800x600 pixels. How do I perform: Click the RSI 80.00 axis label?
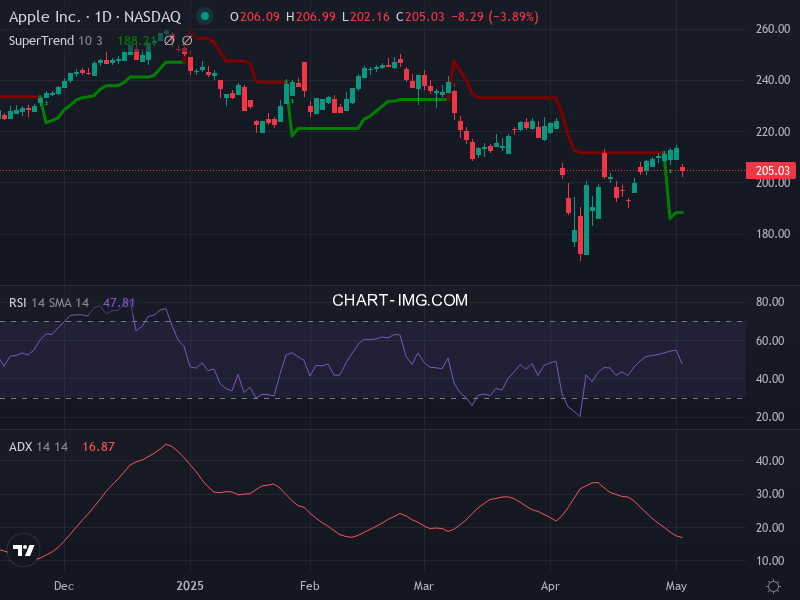pos(770,302)
